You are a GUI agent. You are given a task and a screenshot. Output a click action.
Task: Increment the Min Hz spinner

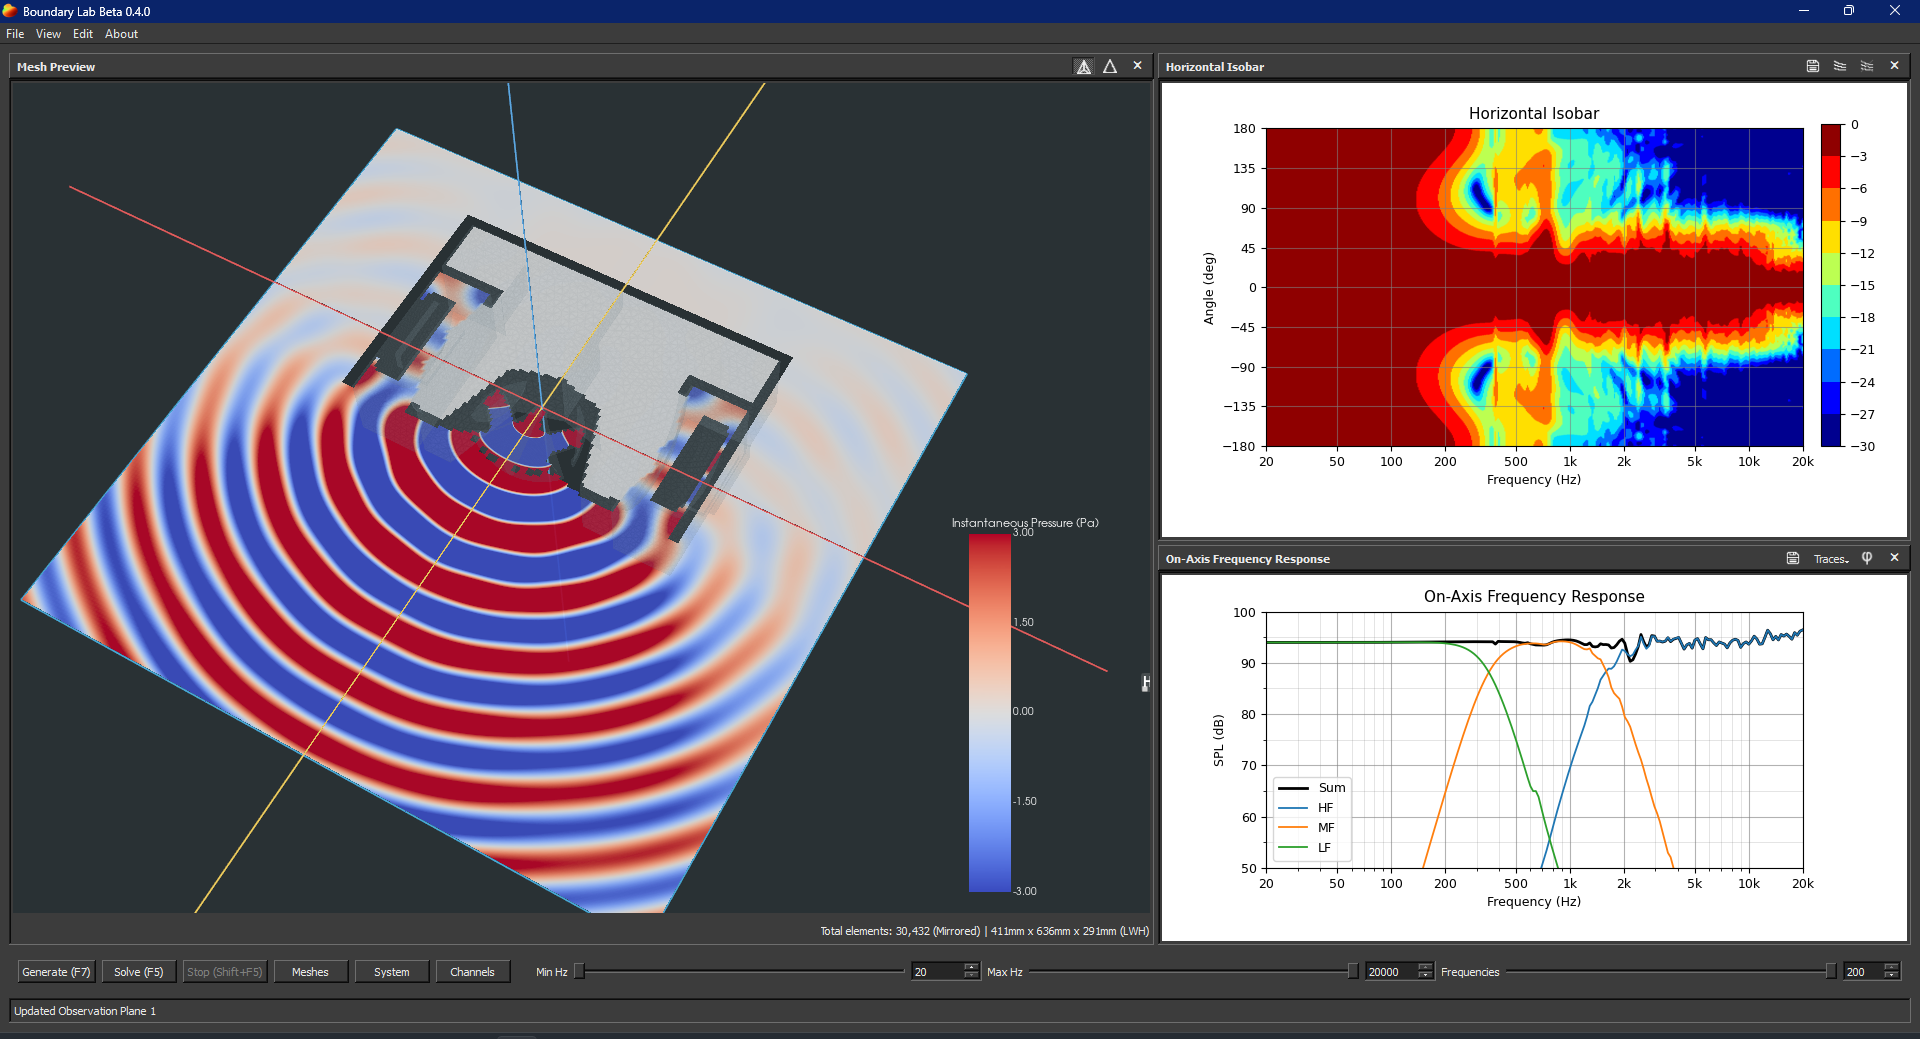tap(971, 967)
